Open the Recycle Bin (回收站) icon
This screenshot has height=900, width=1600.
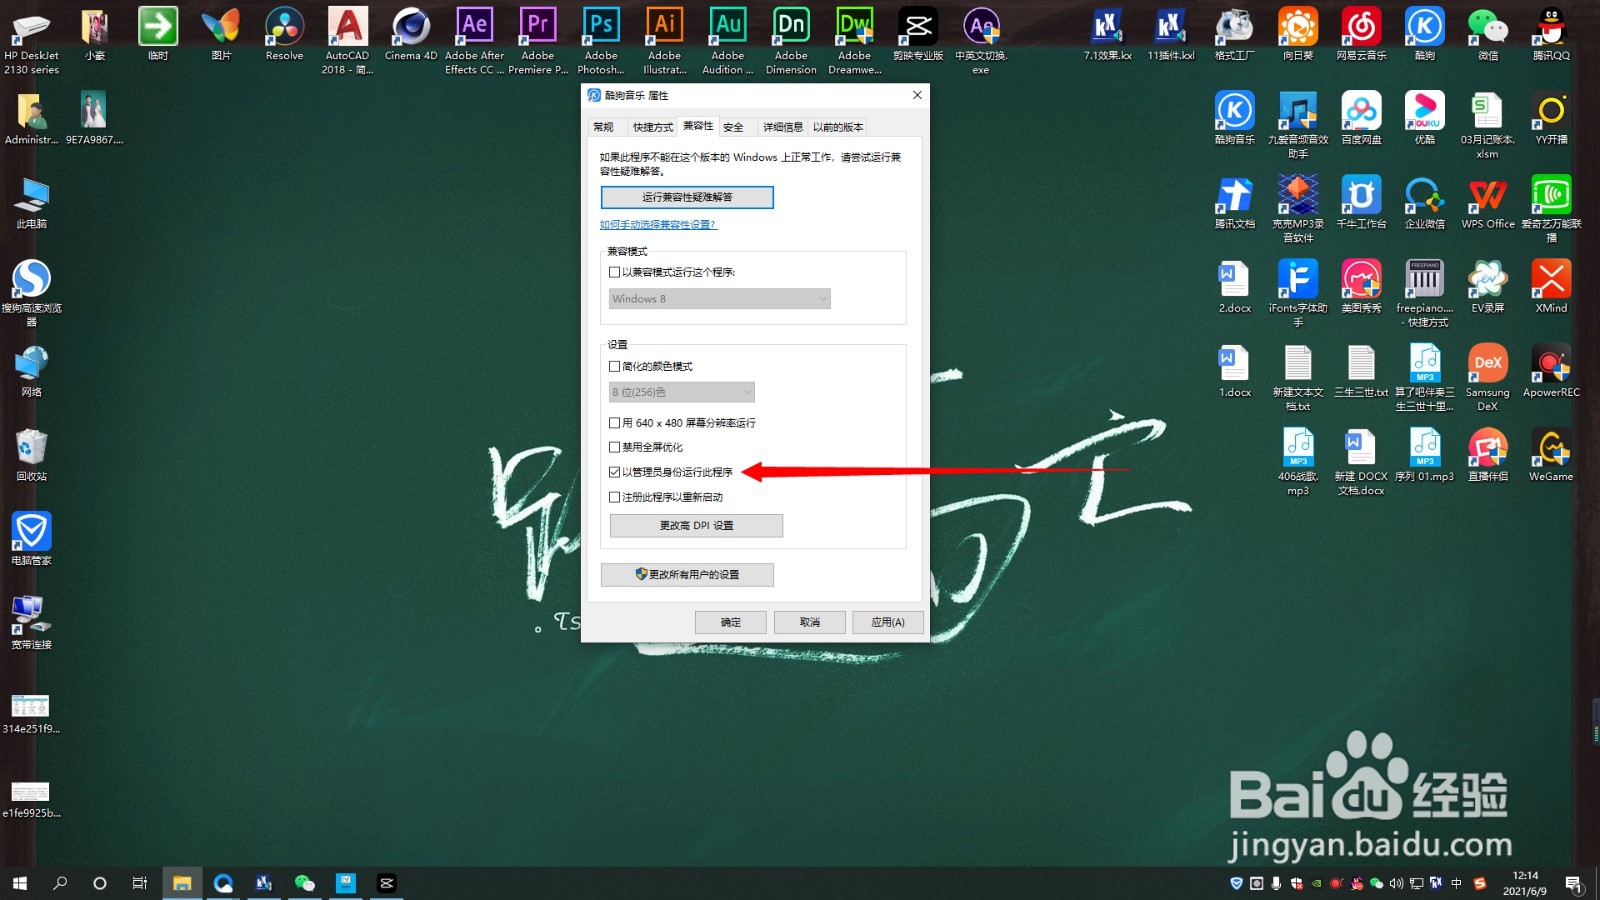[x=32, y=455]
